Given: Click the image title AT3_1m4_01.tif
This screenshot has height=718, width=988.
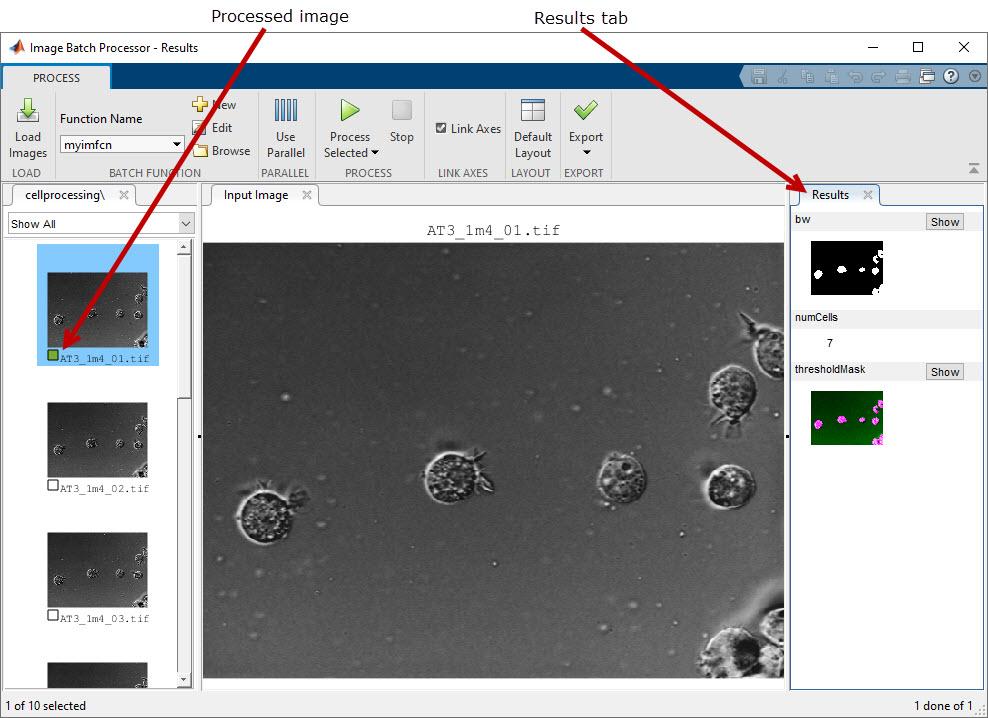Looking at the screenshot, I should (493, 230).
